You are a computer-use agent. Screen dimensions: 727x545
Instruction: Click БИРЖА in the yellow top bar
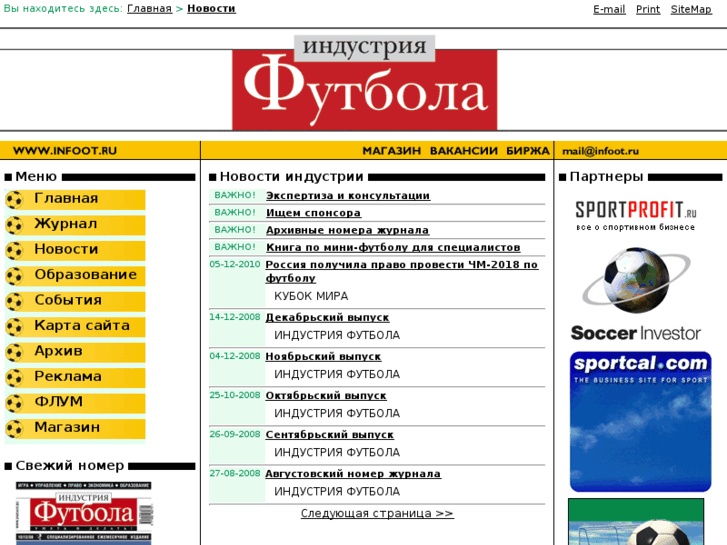click(528, 151)
